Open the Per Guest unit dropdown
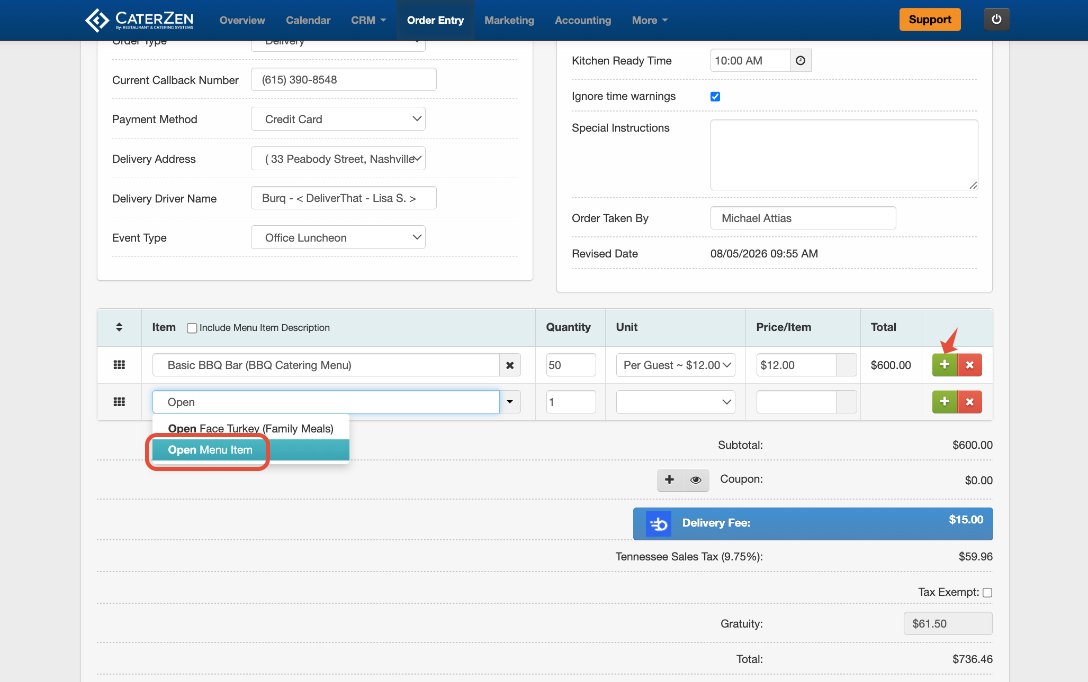The image size is (1088, 682). (676, 365)
